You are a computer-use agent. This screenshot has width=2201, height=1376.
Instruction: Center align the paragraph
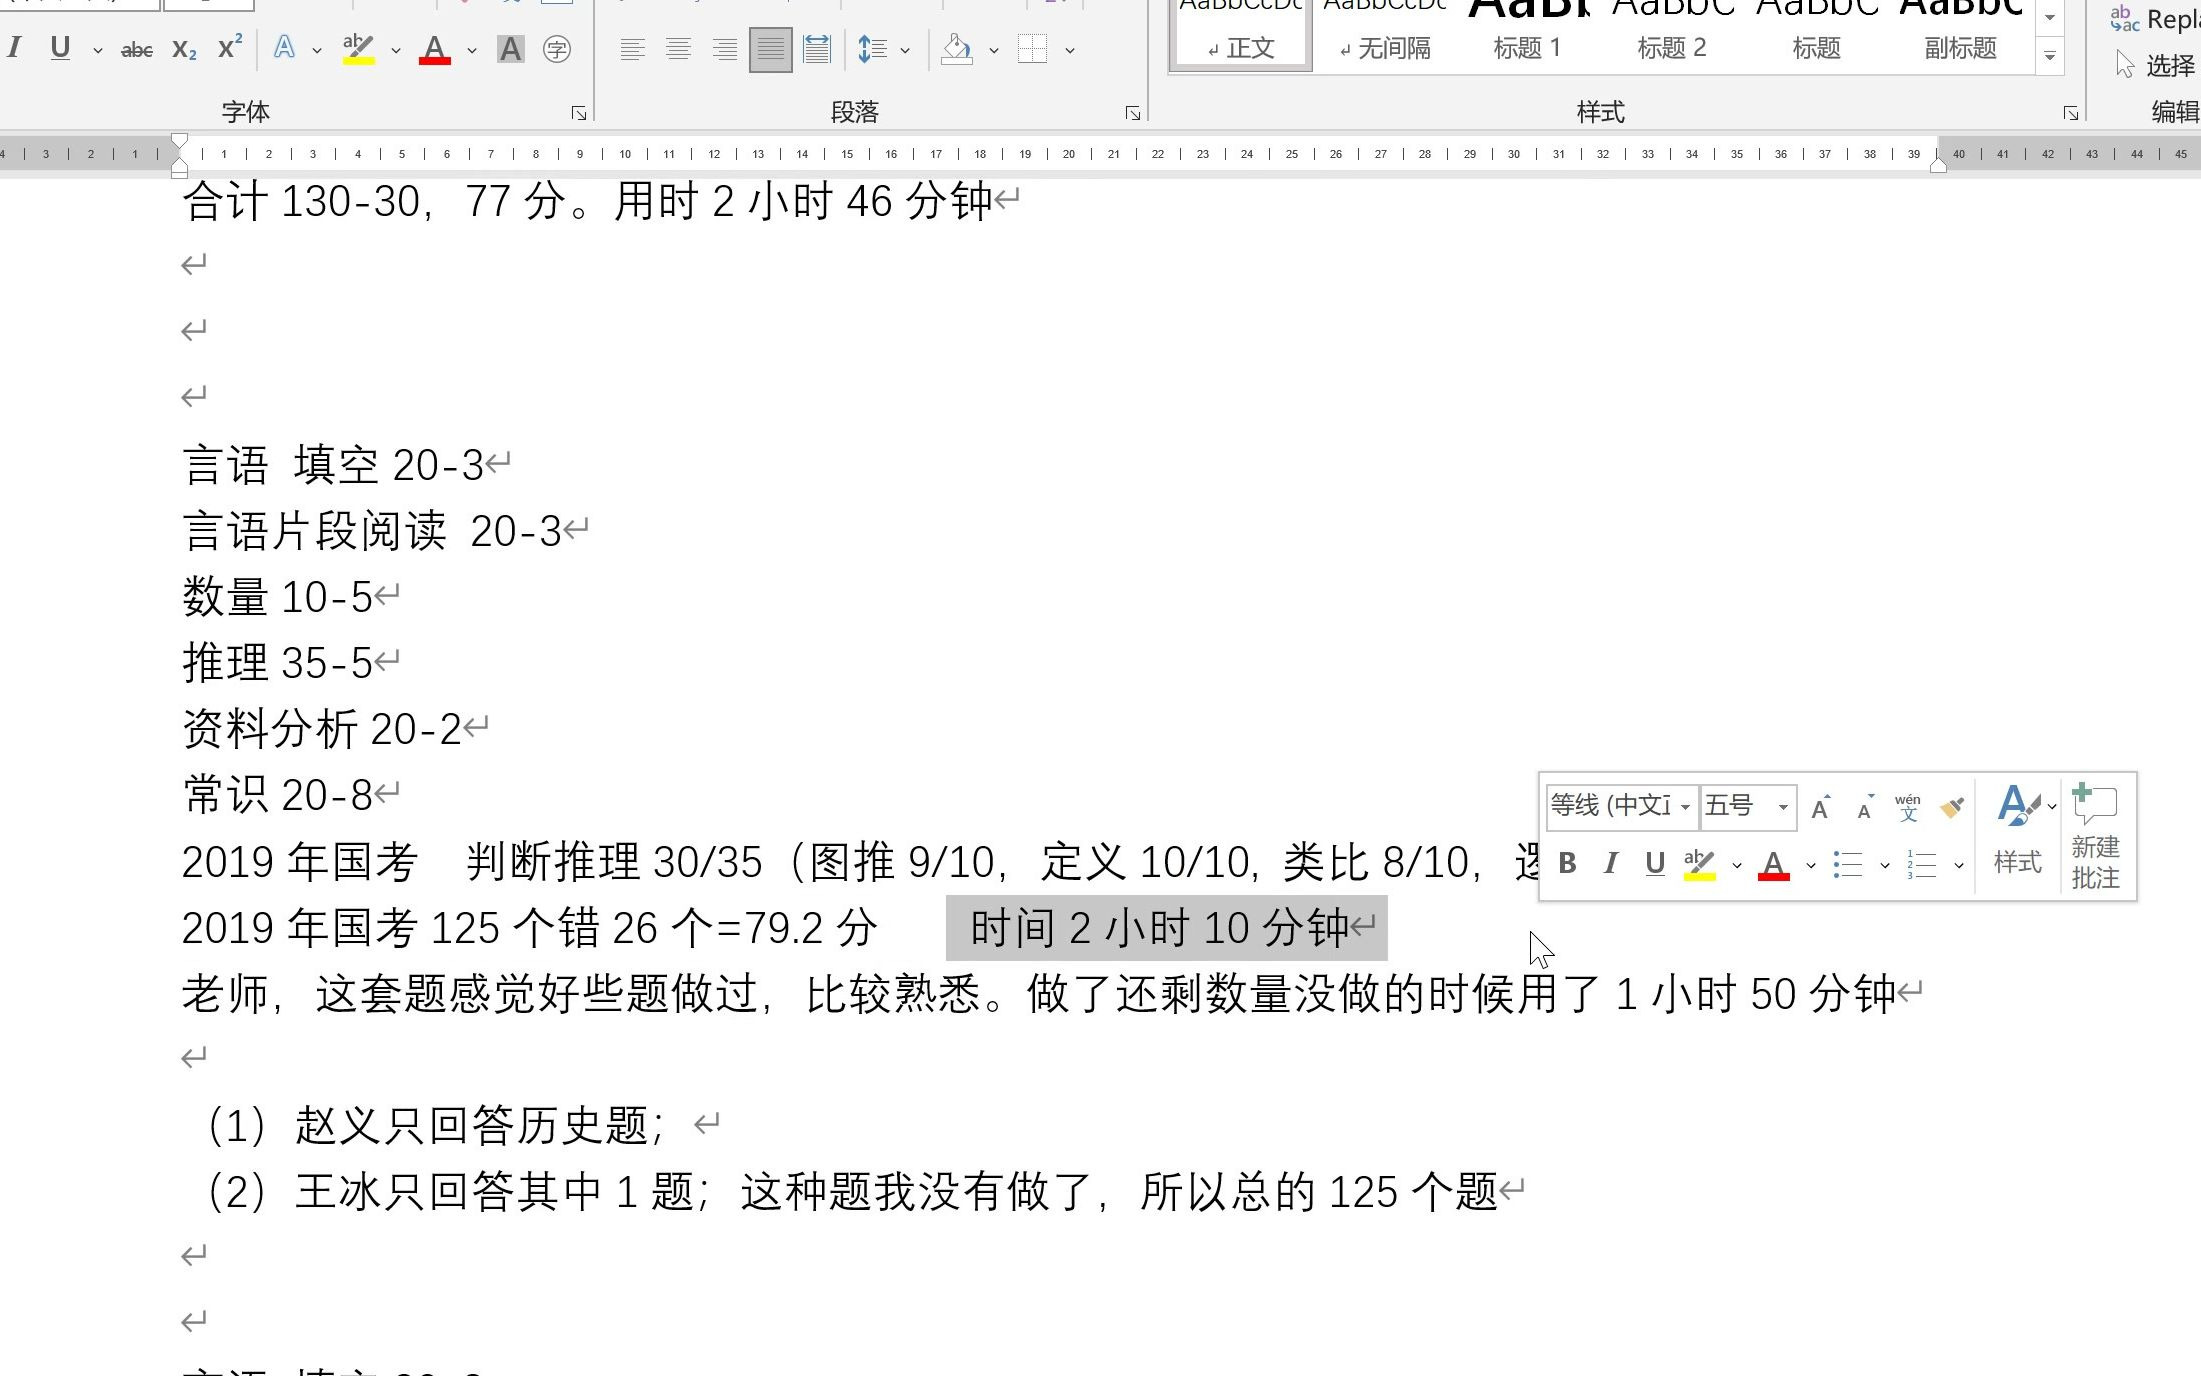[x=678, y=49]
